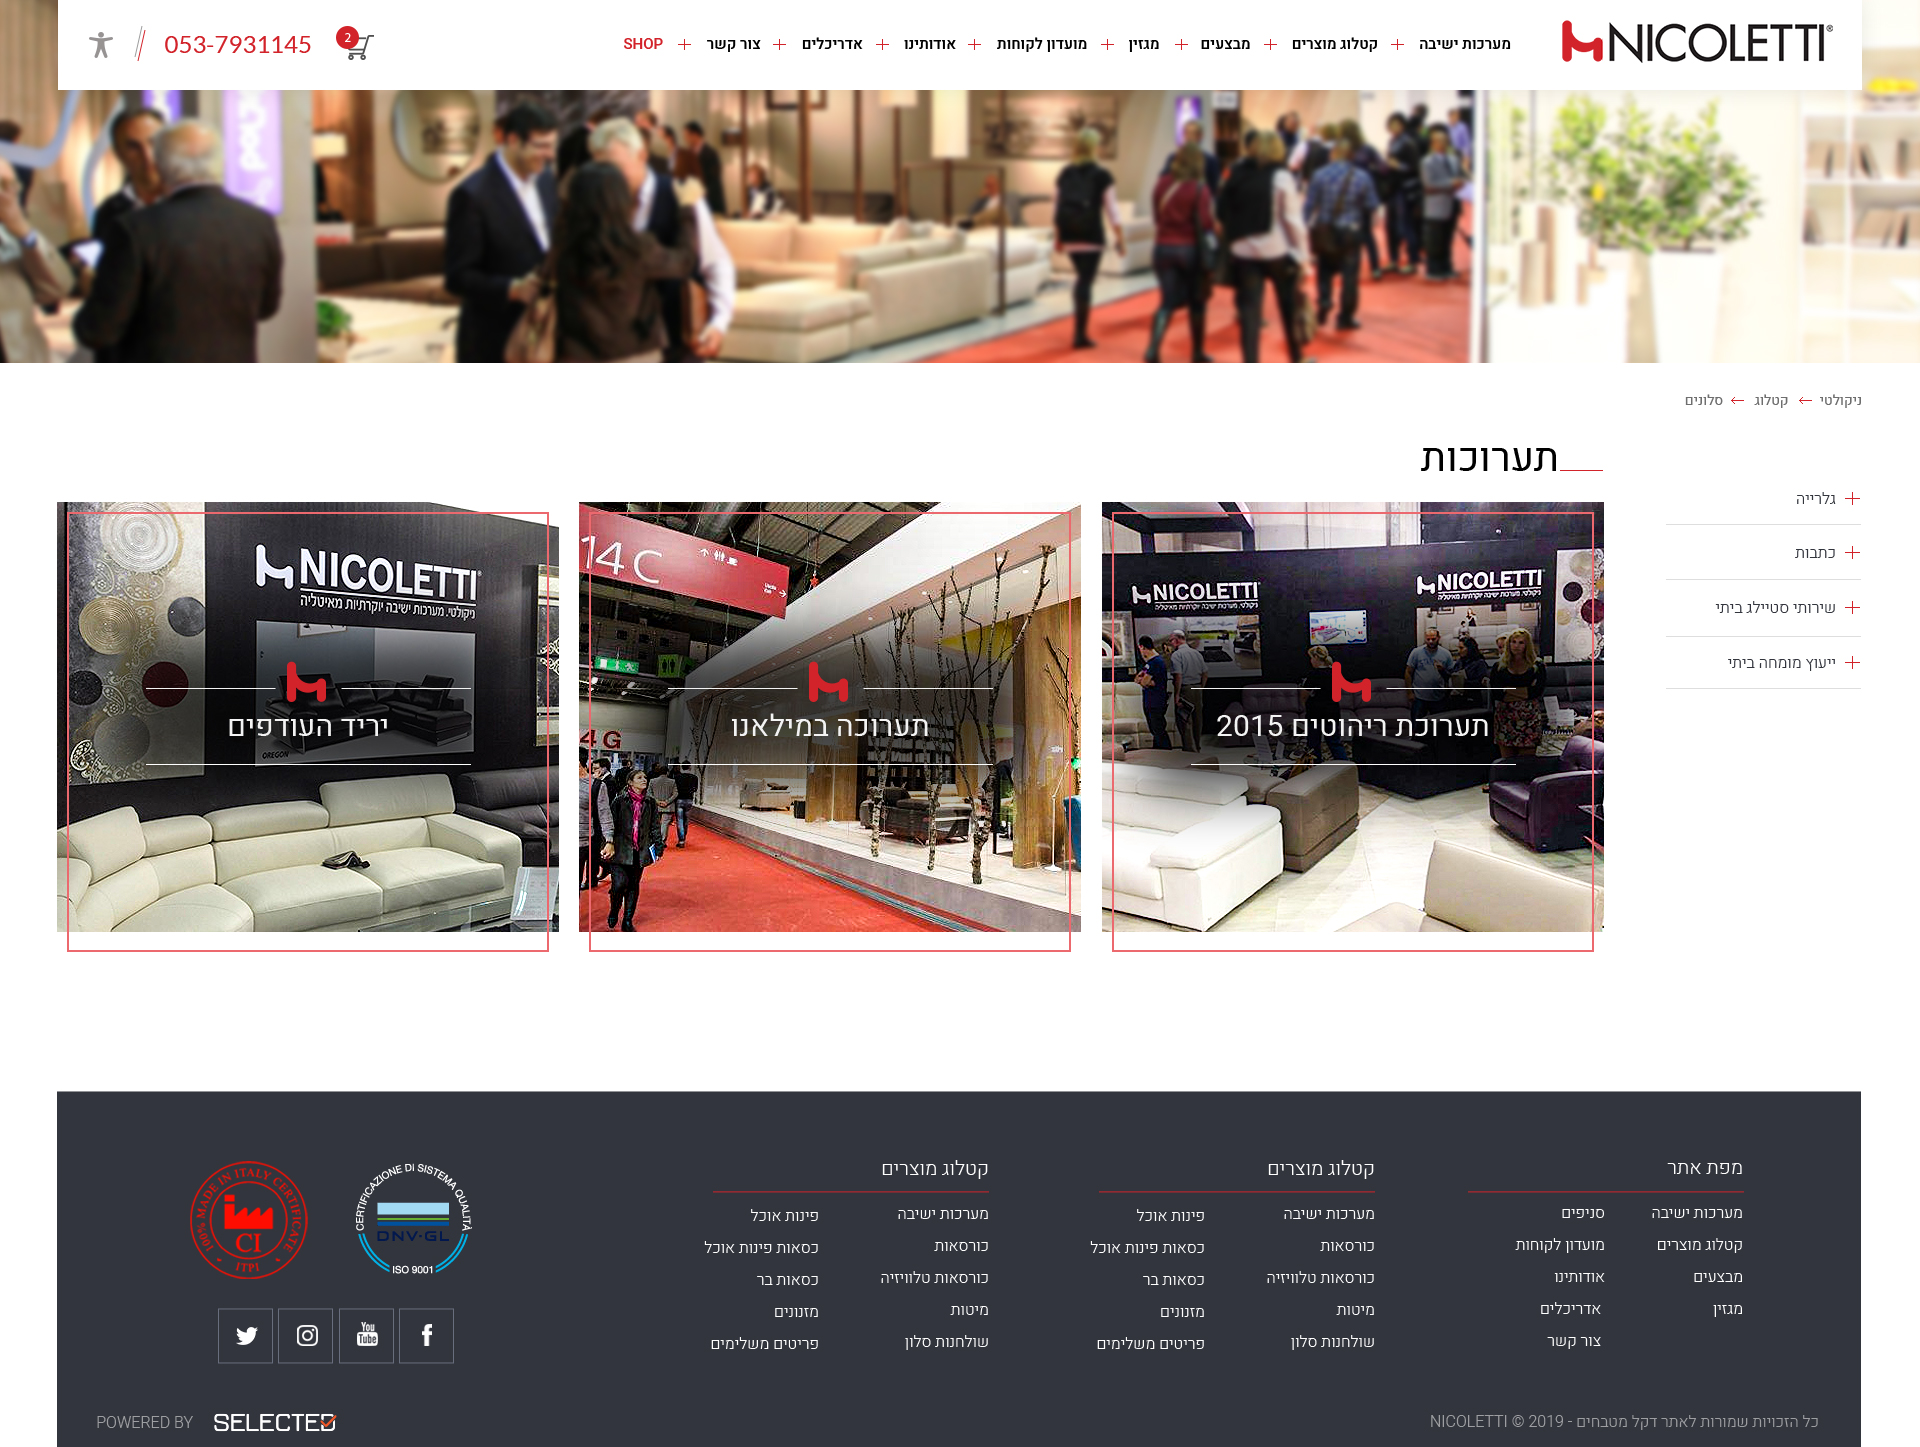The height and width of the screenshot is (1447, 1920).
Task: Click the Made in Italy certificate badge
Action: coord(248,1220)
